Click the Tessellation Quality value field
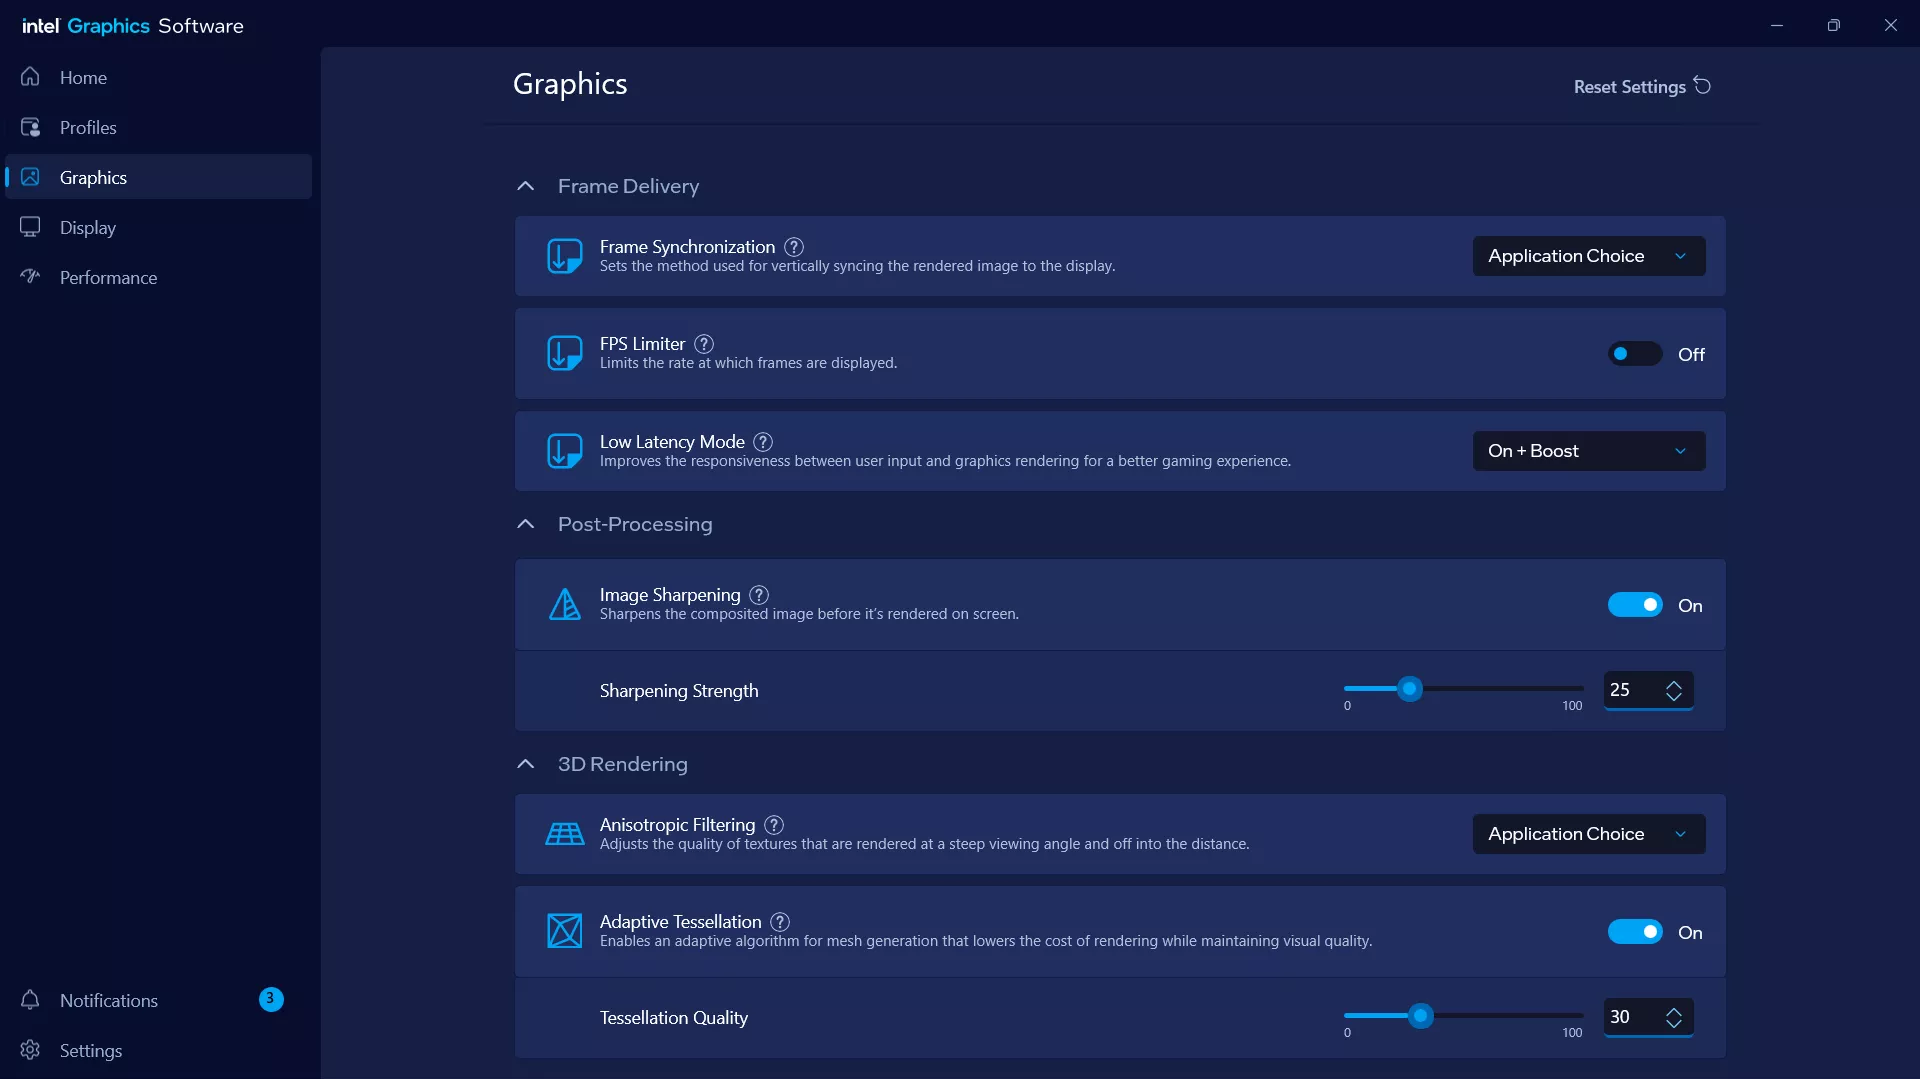This screenshot has height=1080, width=1920. (x=1630, y=1017)
